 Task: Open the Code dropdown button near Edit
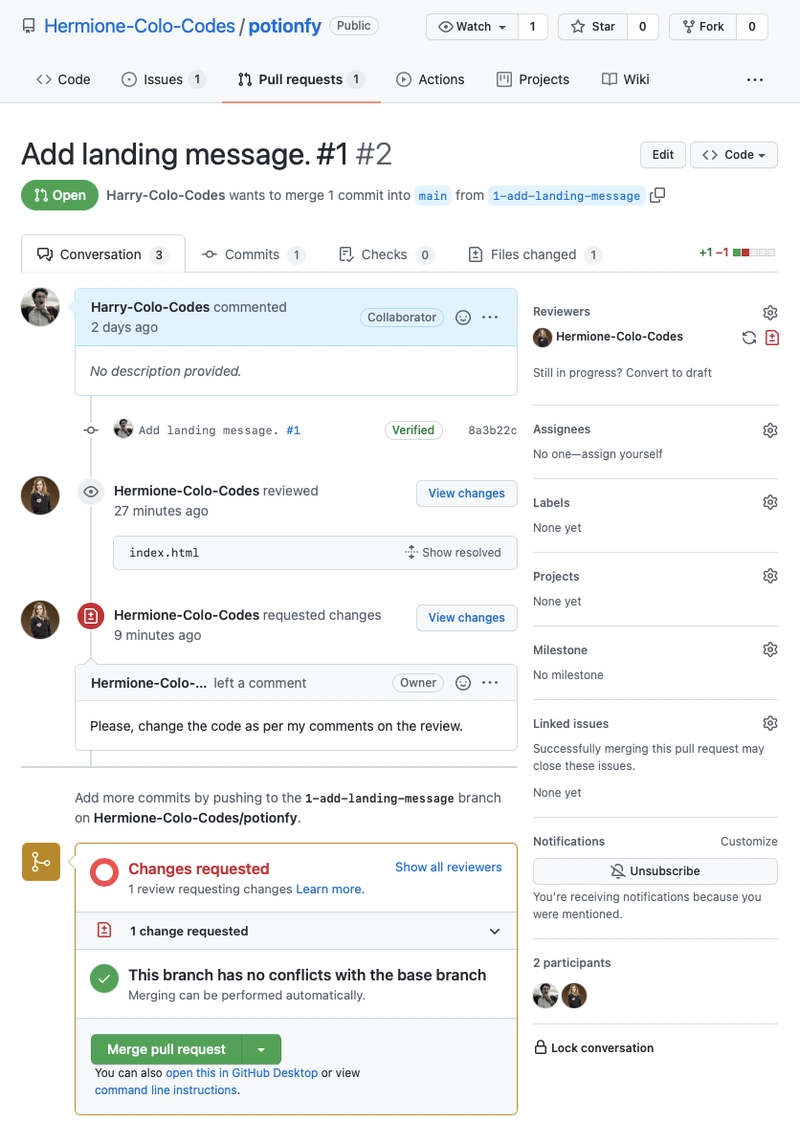(x=734, y=154)
